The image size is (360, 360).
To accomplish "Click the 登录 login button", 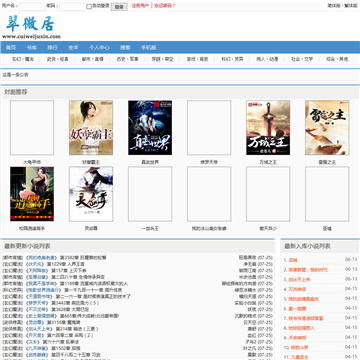I will pyautogui.click(x=119, y=7).
